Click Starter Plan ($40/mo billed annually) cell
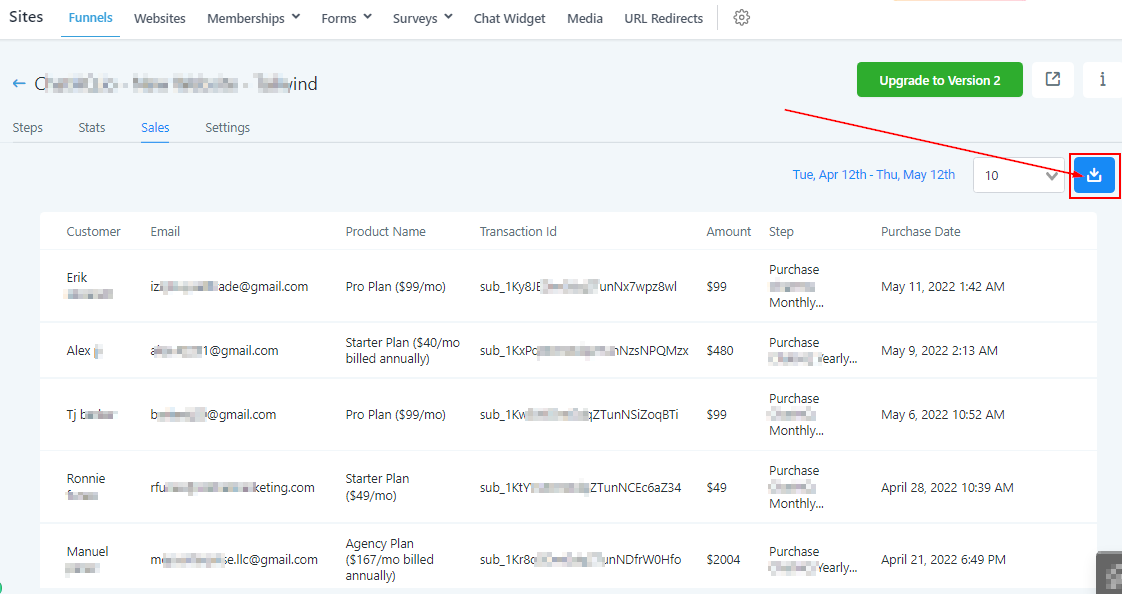The image size is (1122, 594). [402, 351]
